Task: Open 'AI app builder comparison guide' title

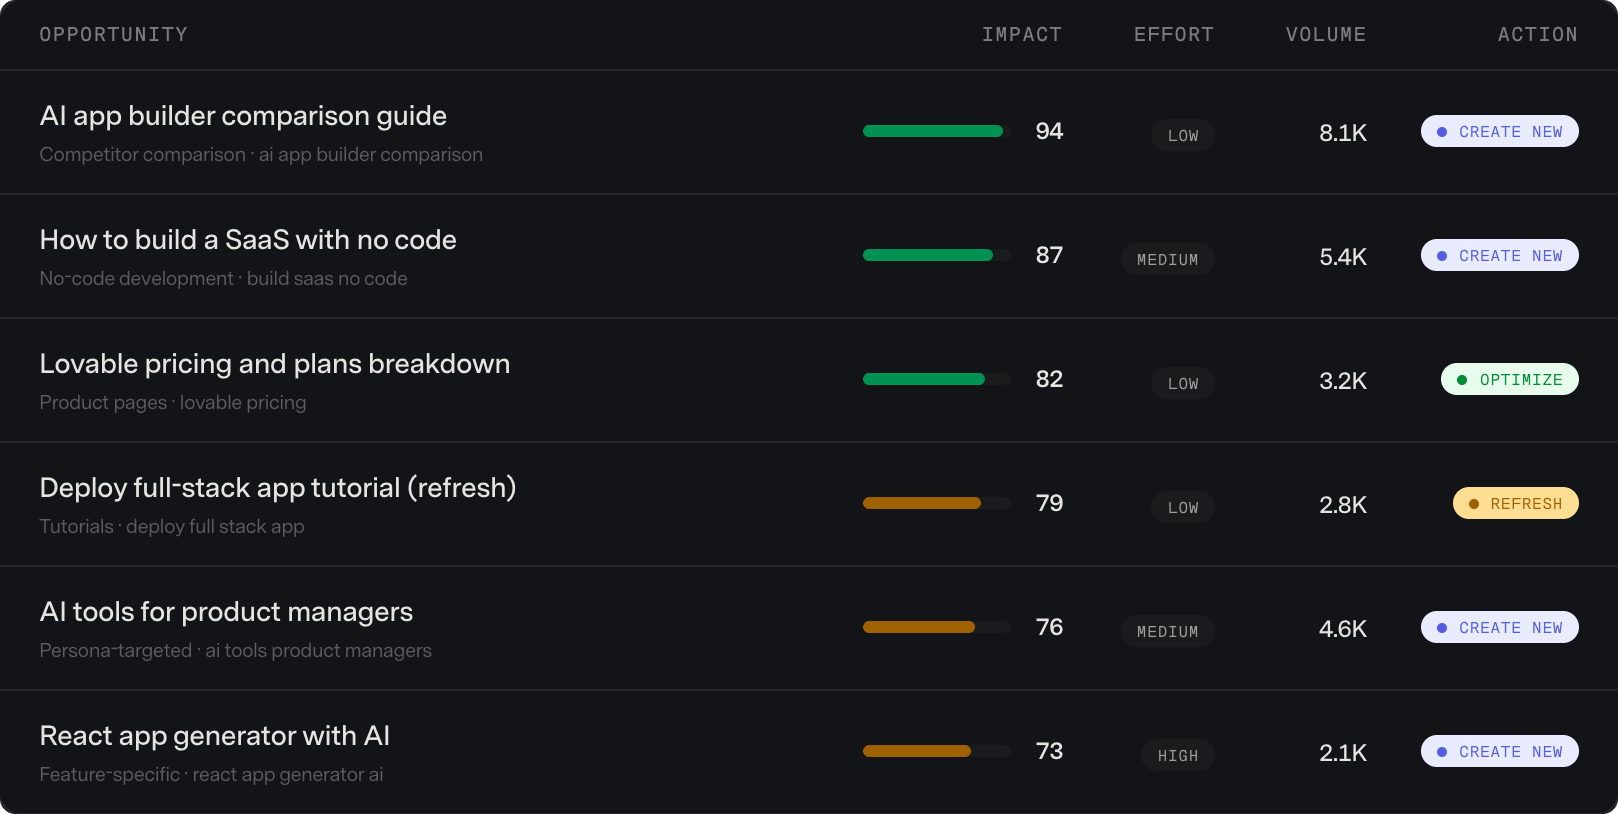Action: [x=243, y=116]
